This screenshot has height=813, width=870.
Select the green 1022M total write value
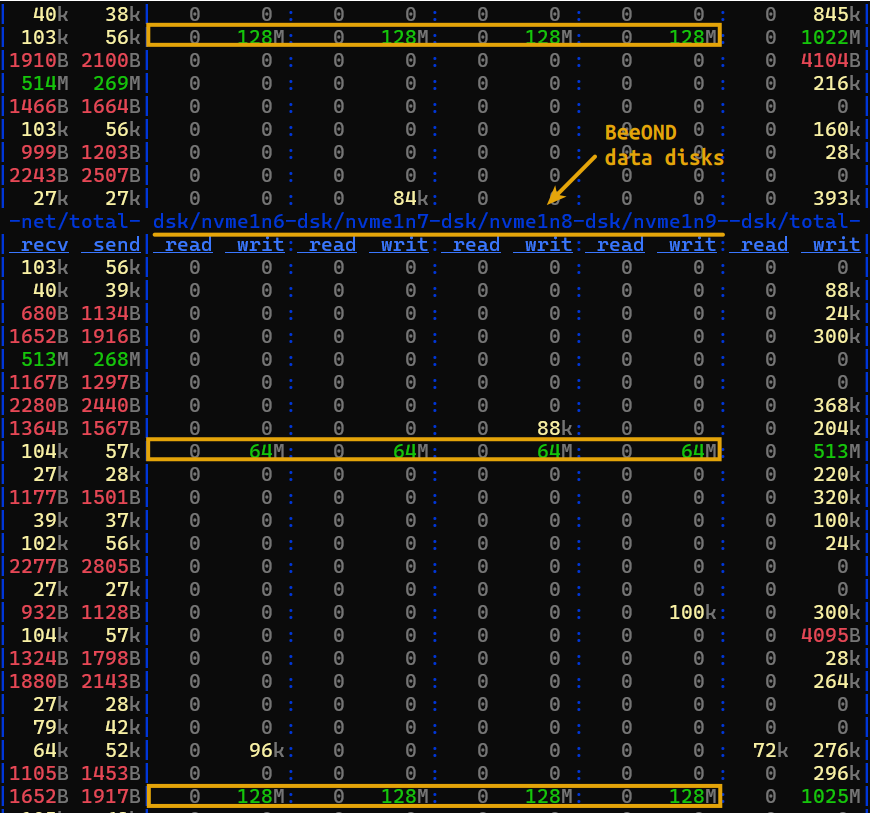[x=831, y=37]
